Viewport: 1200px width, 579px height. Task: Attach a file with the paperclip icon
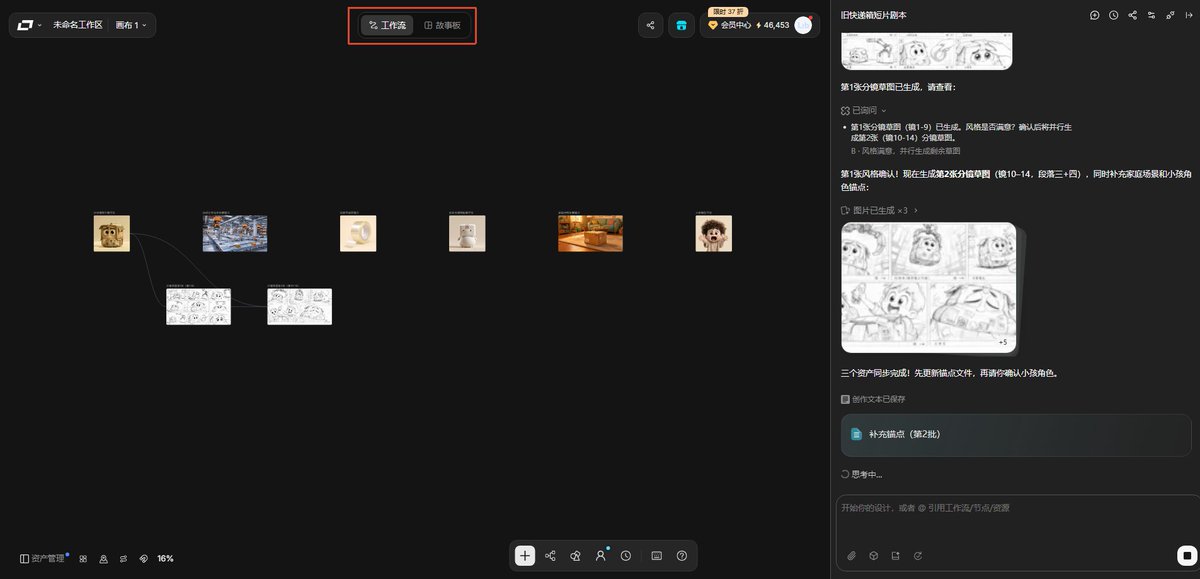click(852, 555)
